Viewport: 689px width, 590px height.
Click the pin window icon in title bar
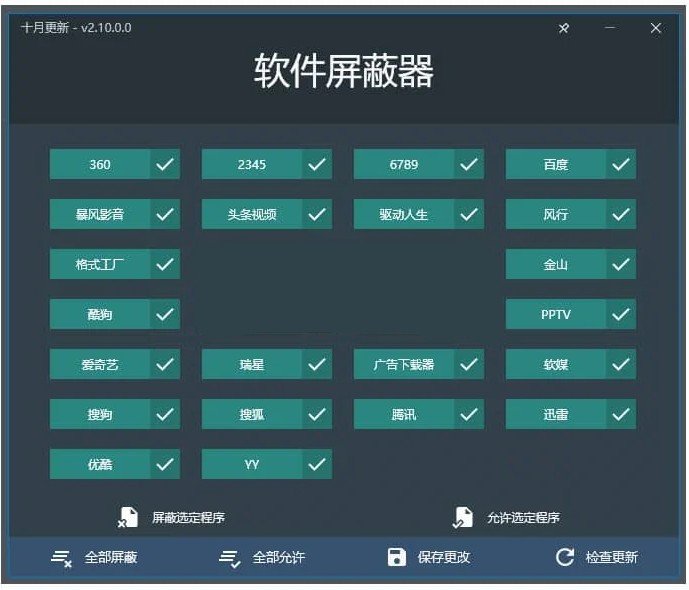564,28
